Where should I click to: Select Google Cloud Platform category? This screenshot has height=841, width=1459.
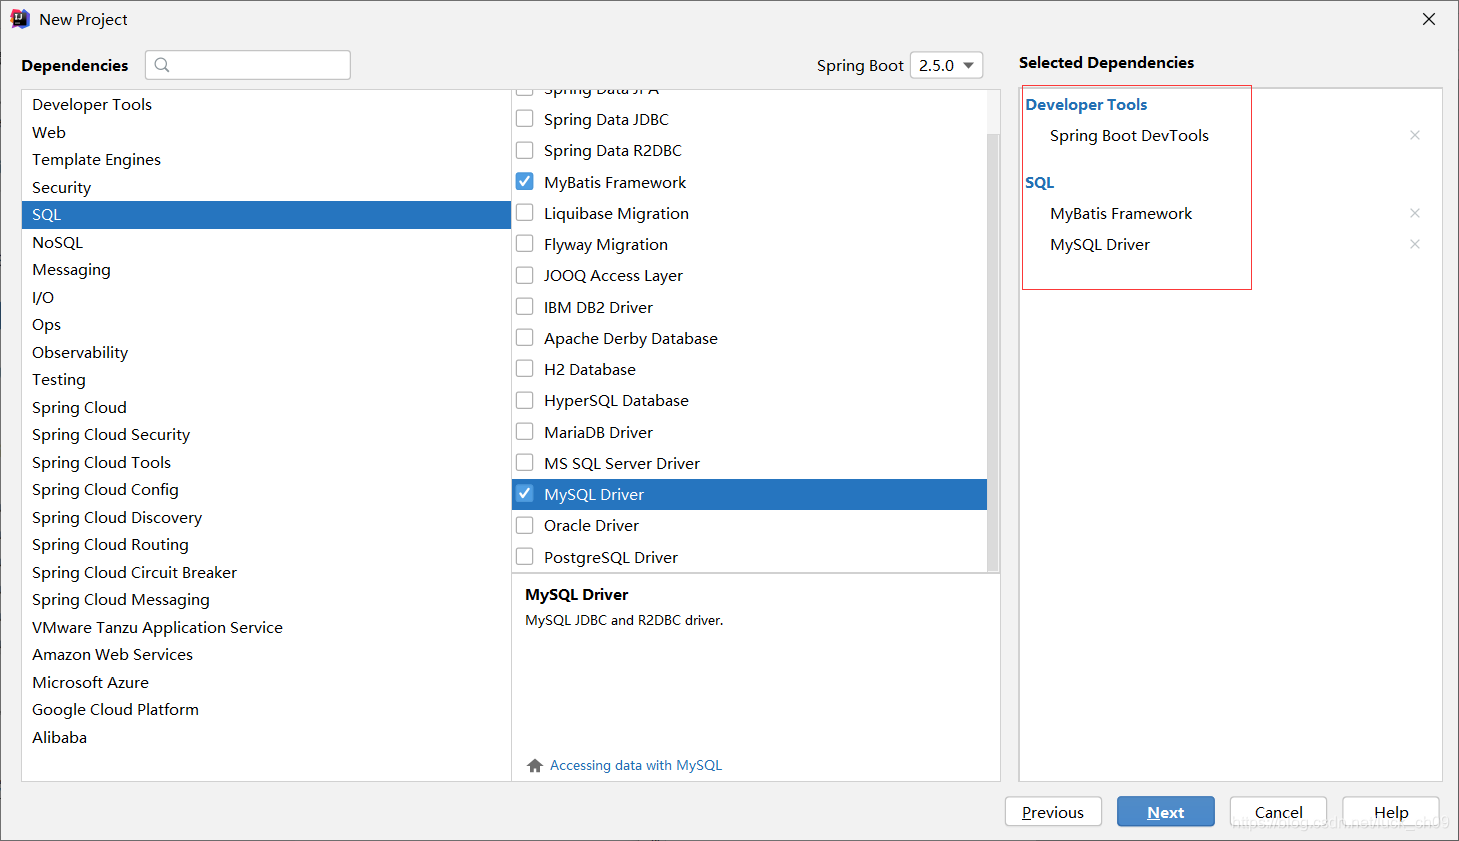tap(266, 710)
